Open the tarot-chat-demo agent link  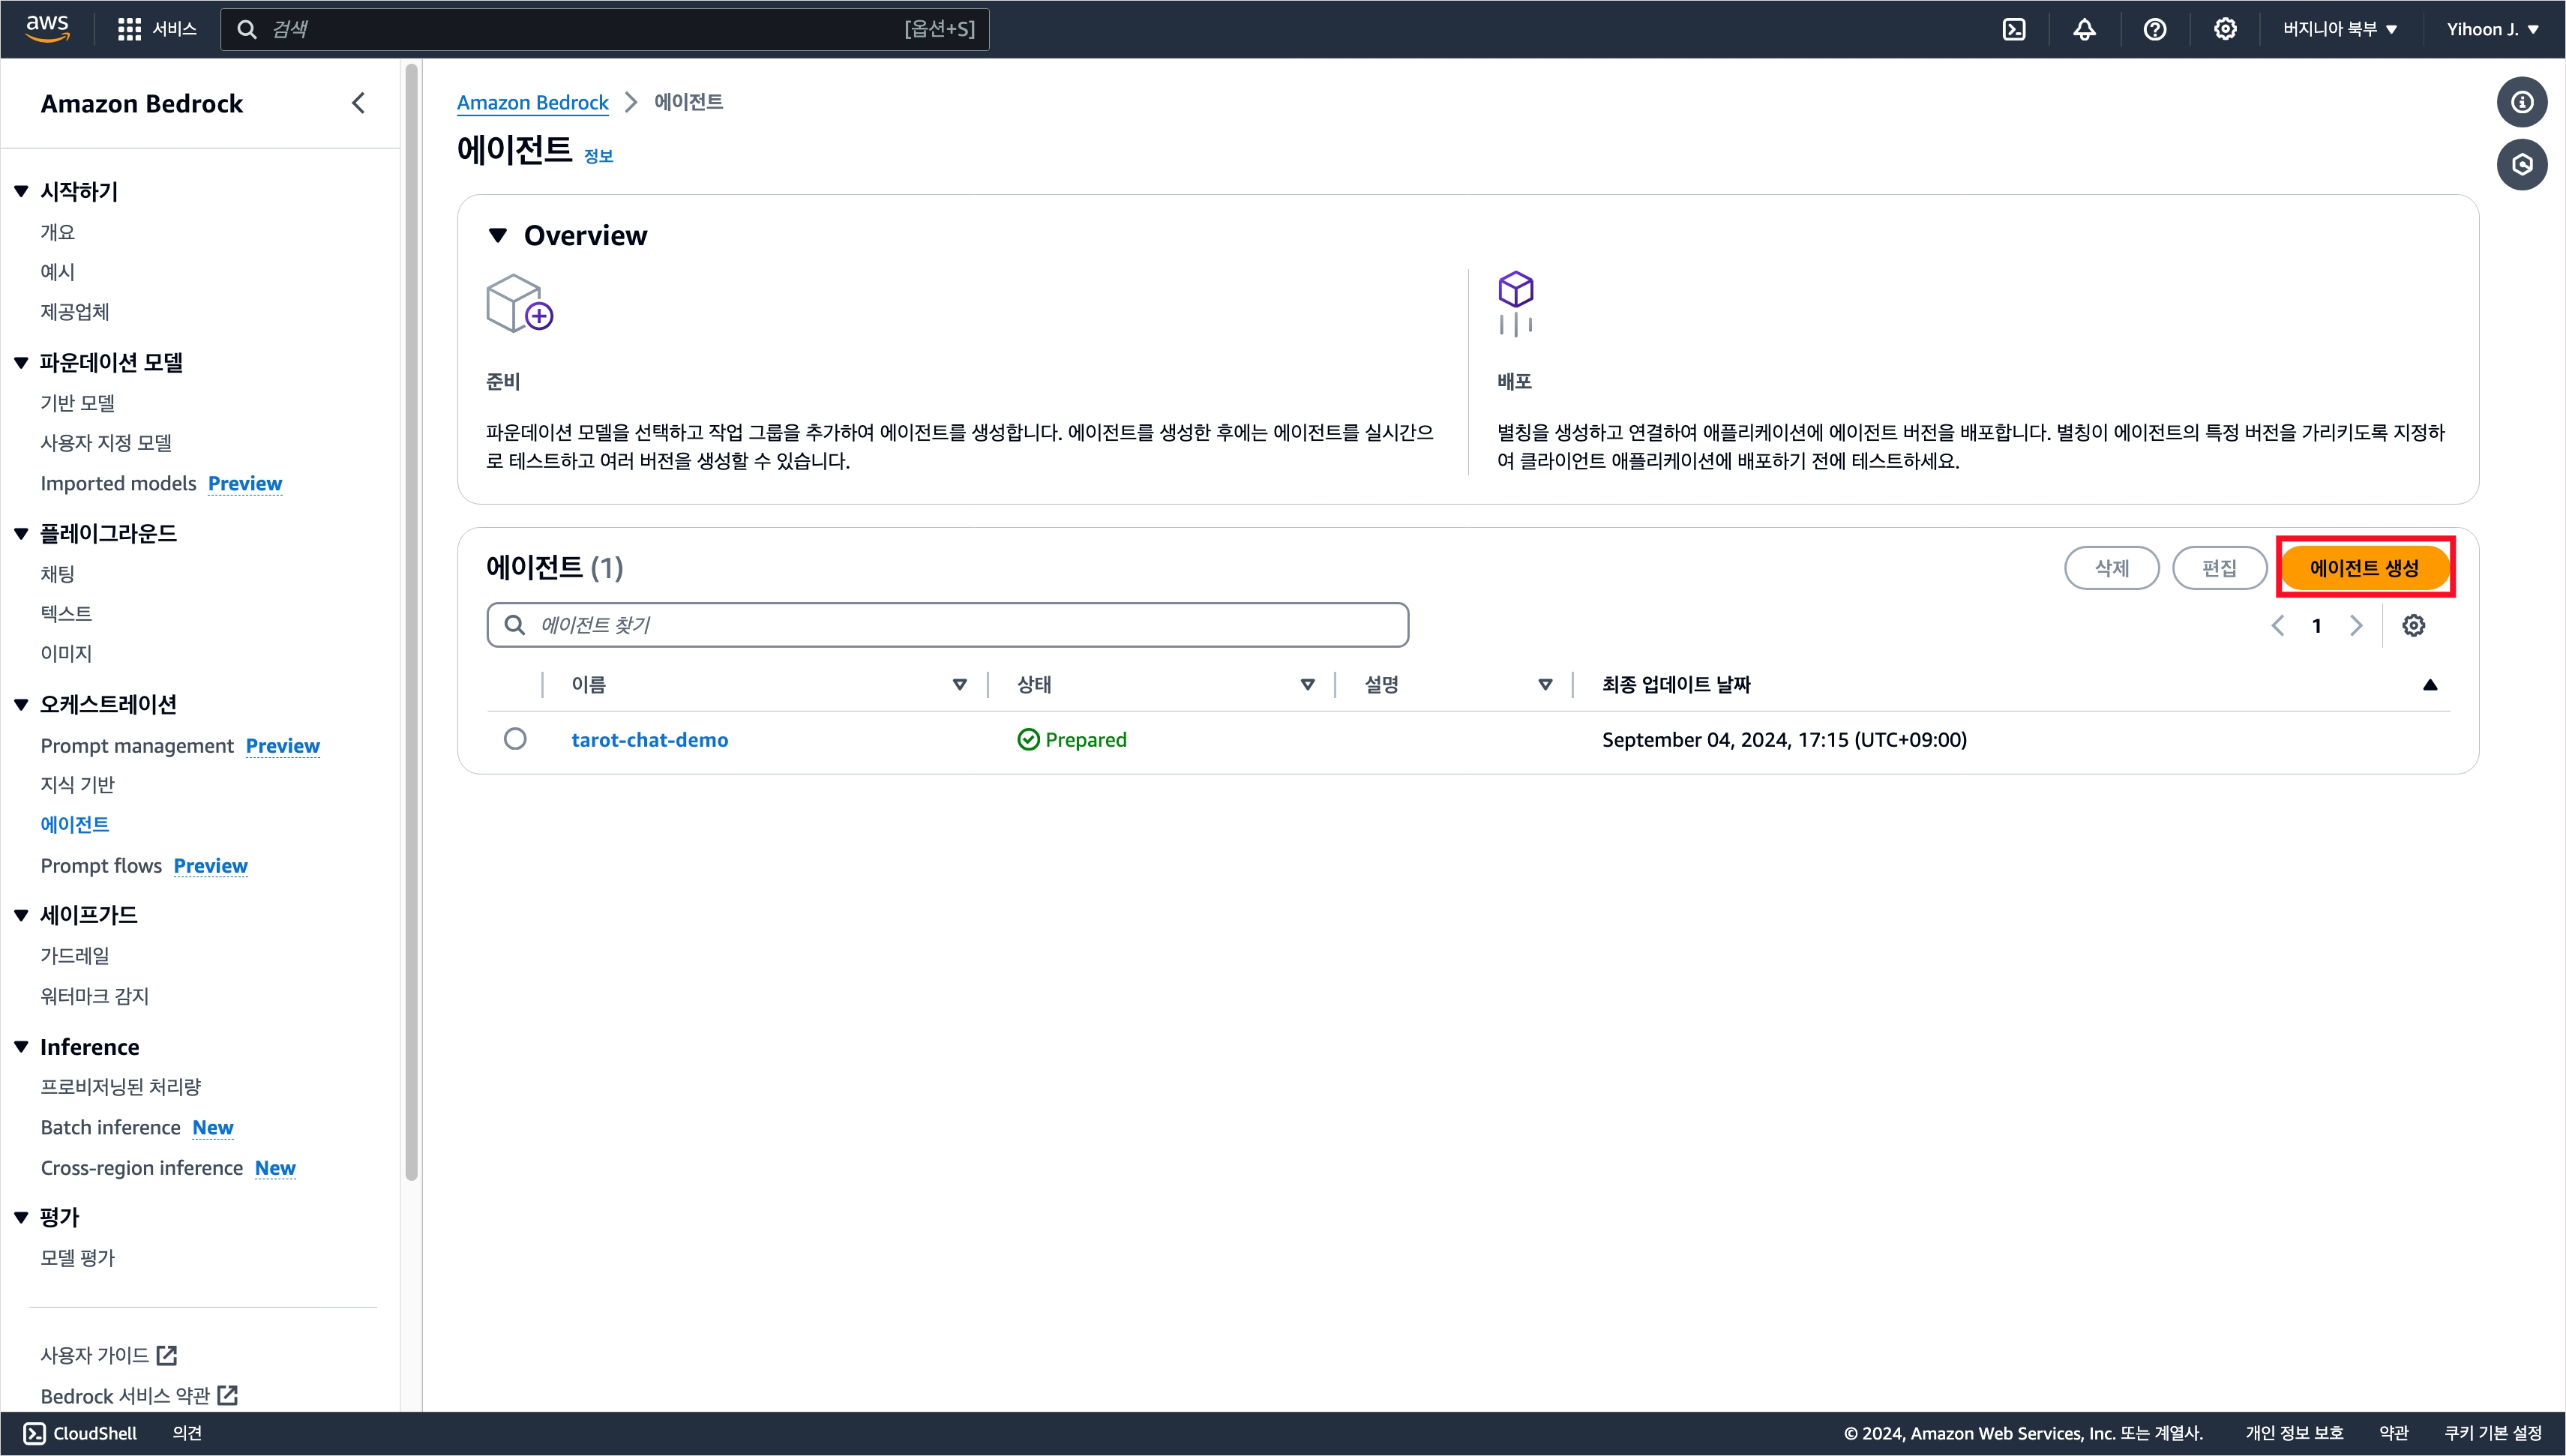649,740
